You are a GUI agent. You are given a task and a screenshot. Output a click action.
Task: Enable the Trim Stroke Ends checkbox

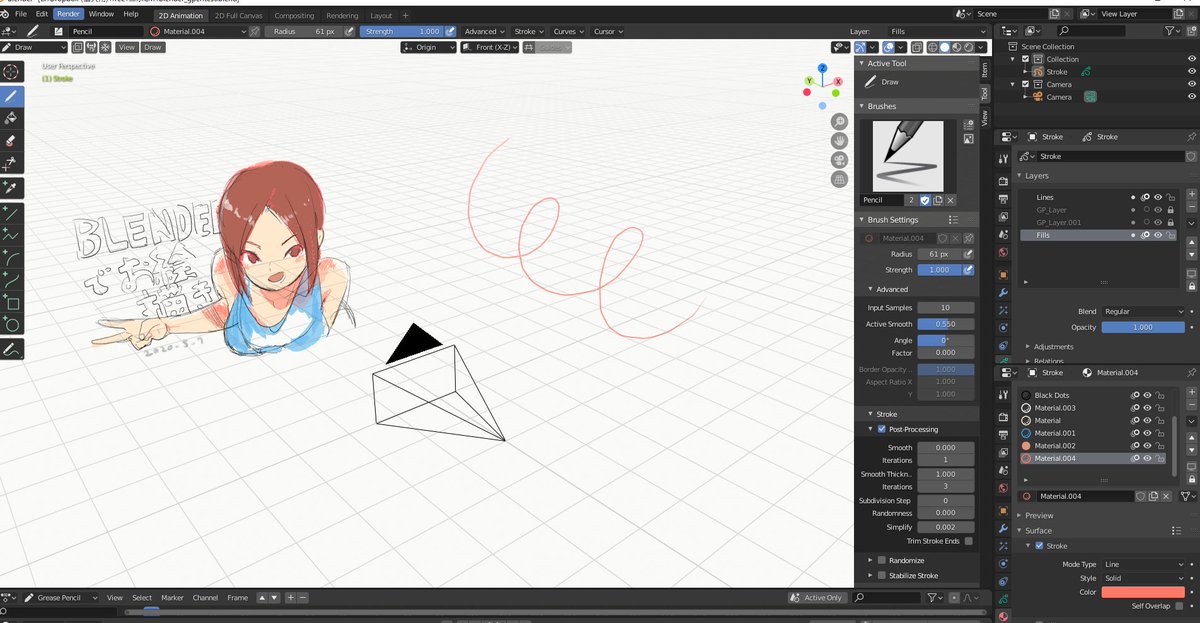(x=968, y=541)
